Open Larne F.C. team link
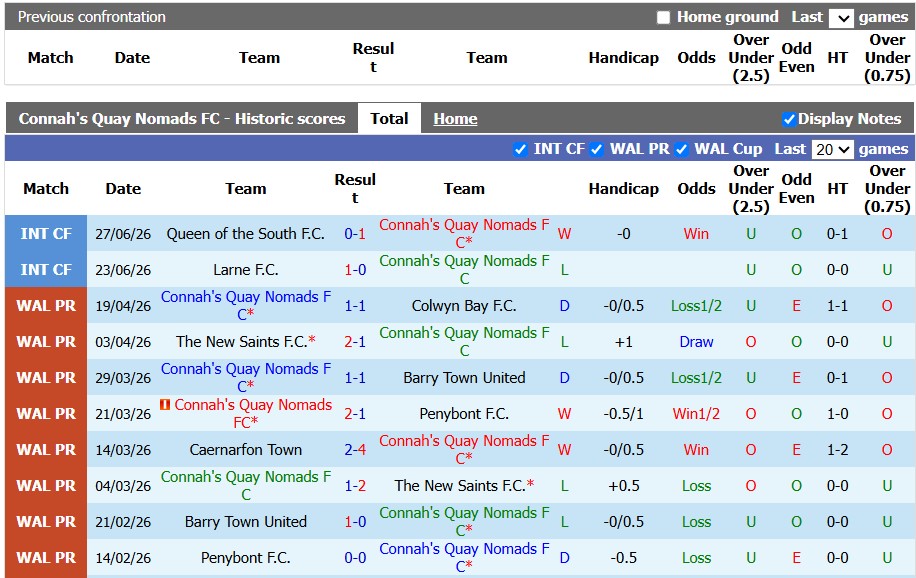Screen dimensions: 916x578 pyautogui.click(x=245, y=270)
